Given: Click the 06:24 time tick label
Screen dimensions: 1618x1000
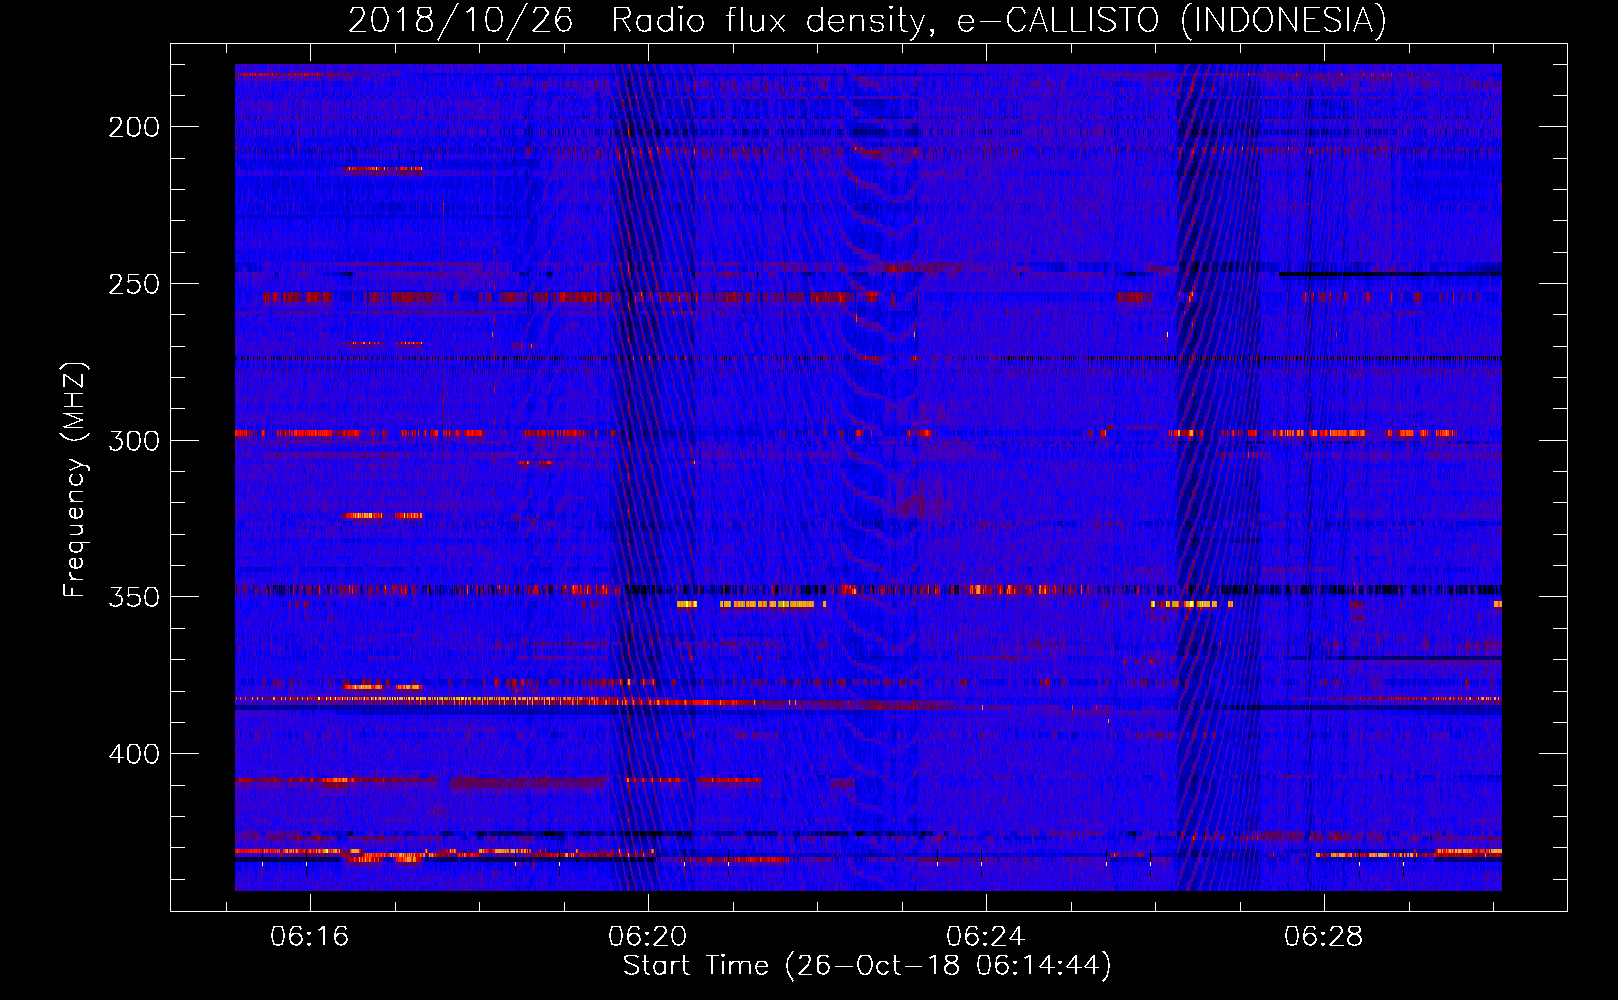Looking at the screenshot, I should (x=986, y=936).
